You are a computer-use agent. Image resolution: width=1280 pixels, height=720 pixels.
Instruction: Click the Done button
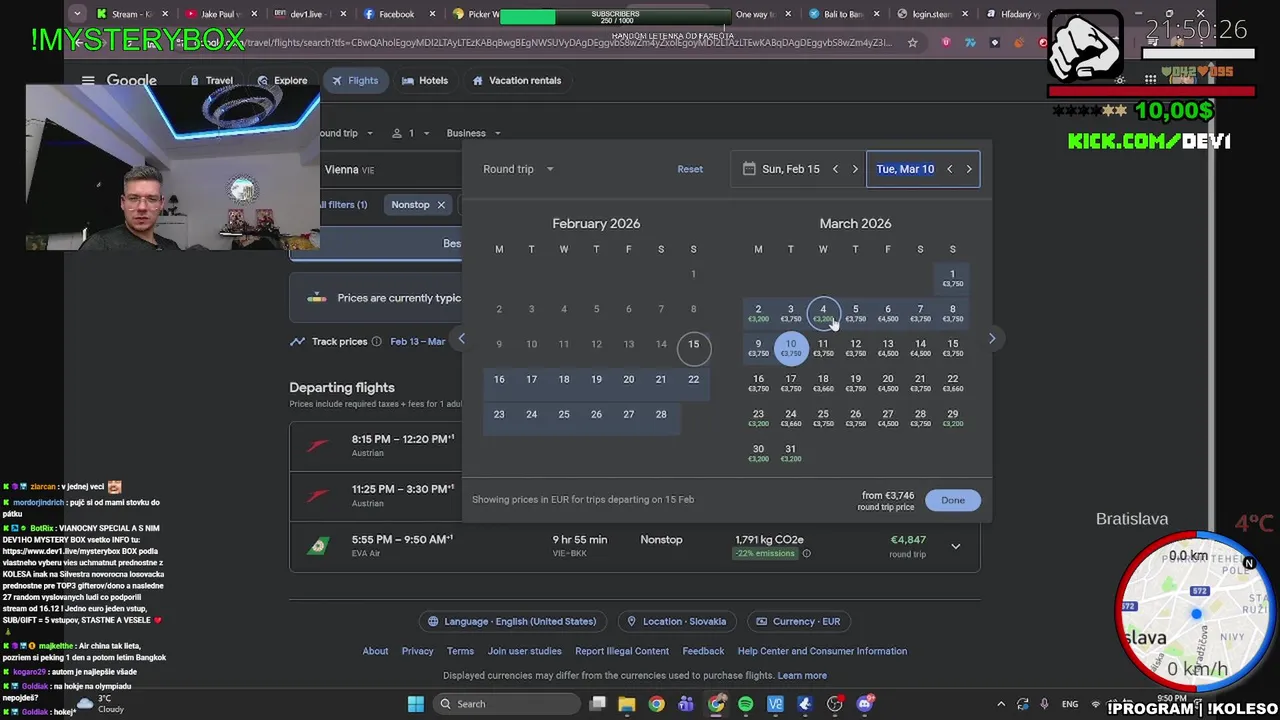click(x=953, y=500)
